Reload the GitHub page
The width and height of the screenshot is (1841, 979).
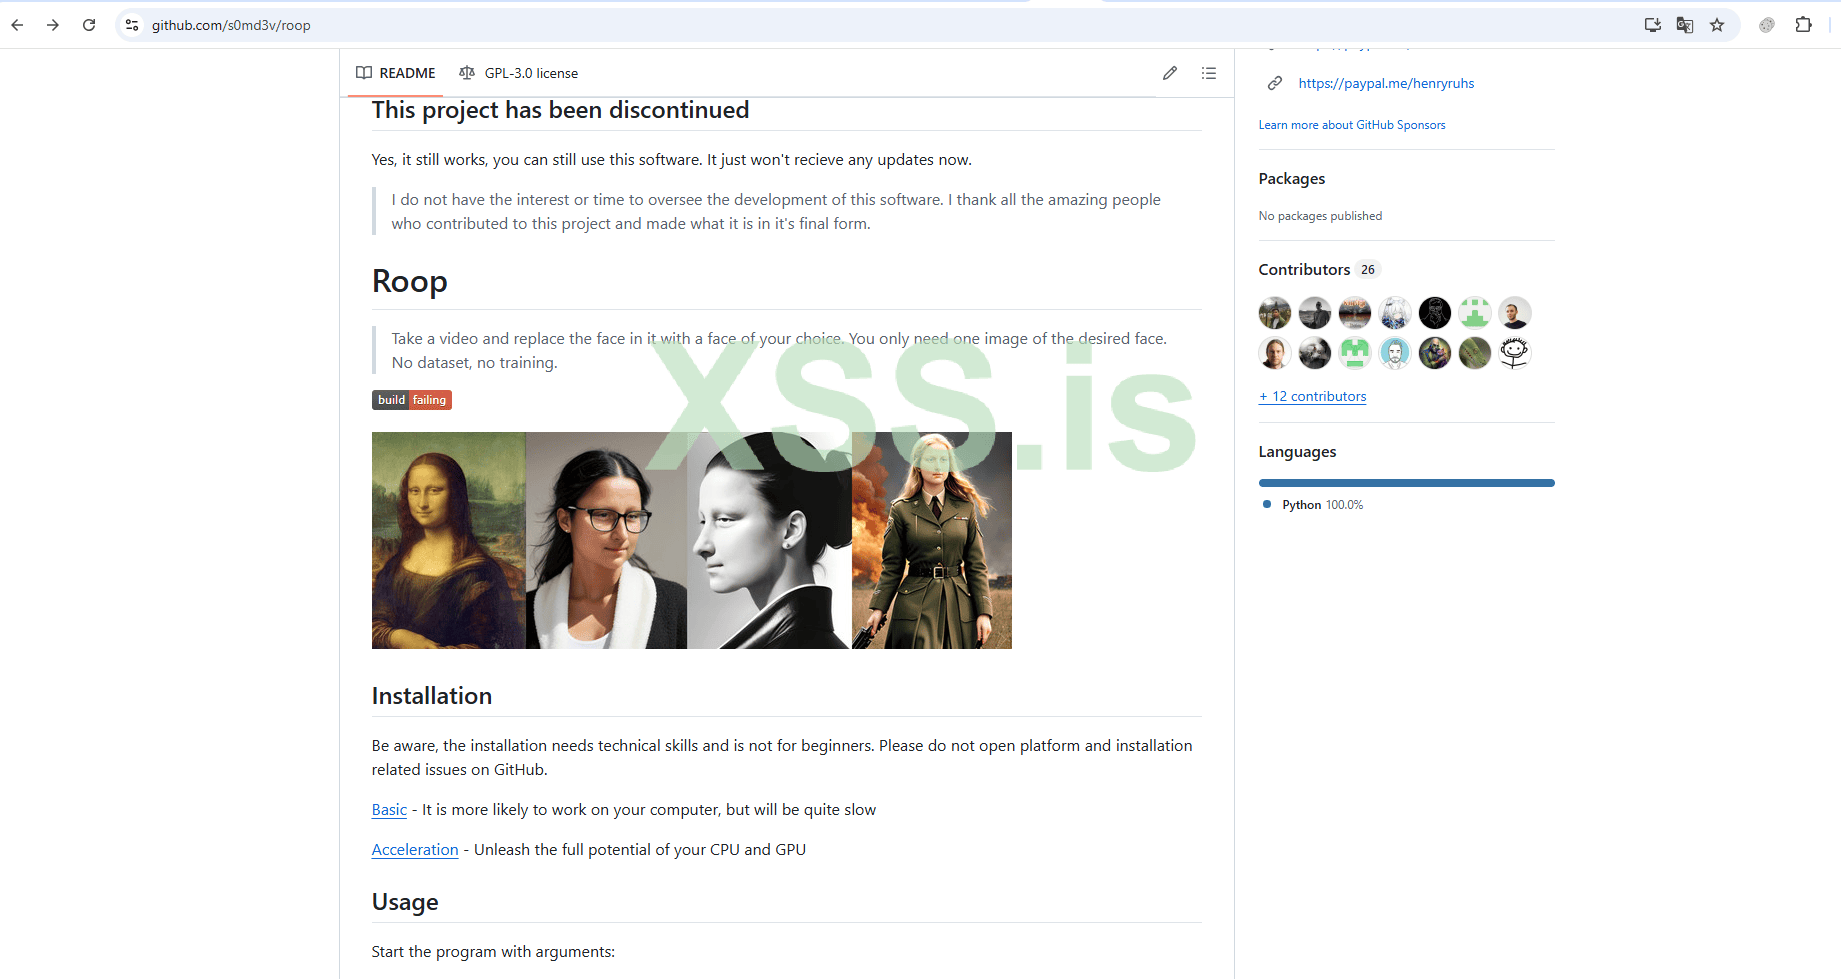coord(89,25)
